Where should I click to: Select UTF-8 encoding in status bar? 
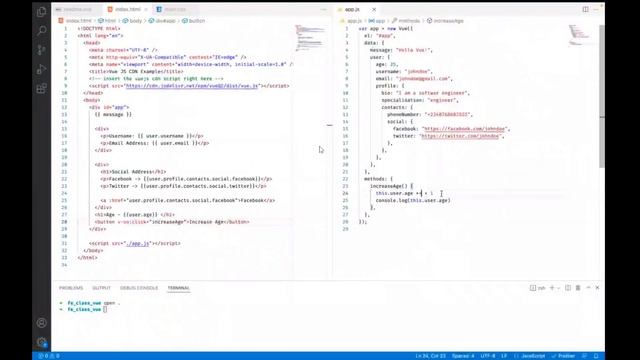click(488, 356)
